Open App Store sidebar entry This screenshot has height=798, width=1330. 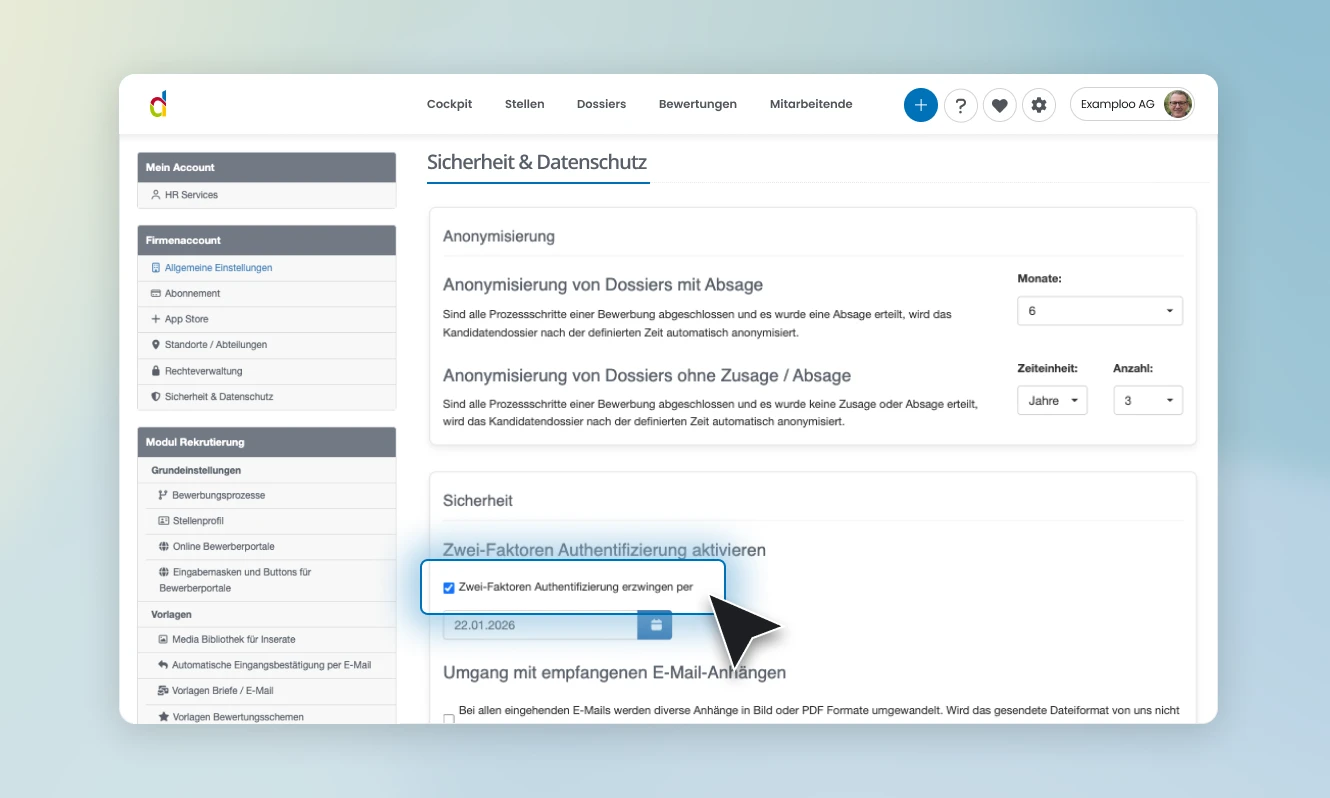coord(266,319)
